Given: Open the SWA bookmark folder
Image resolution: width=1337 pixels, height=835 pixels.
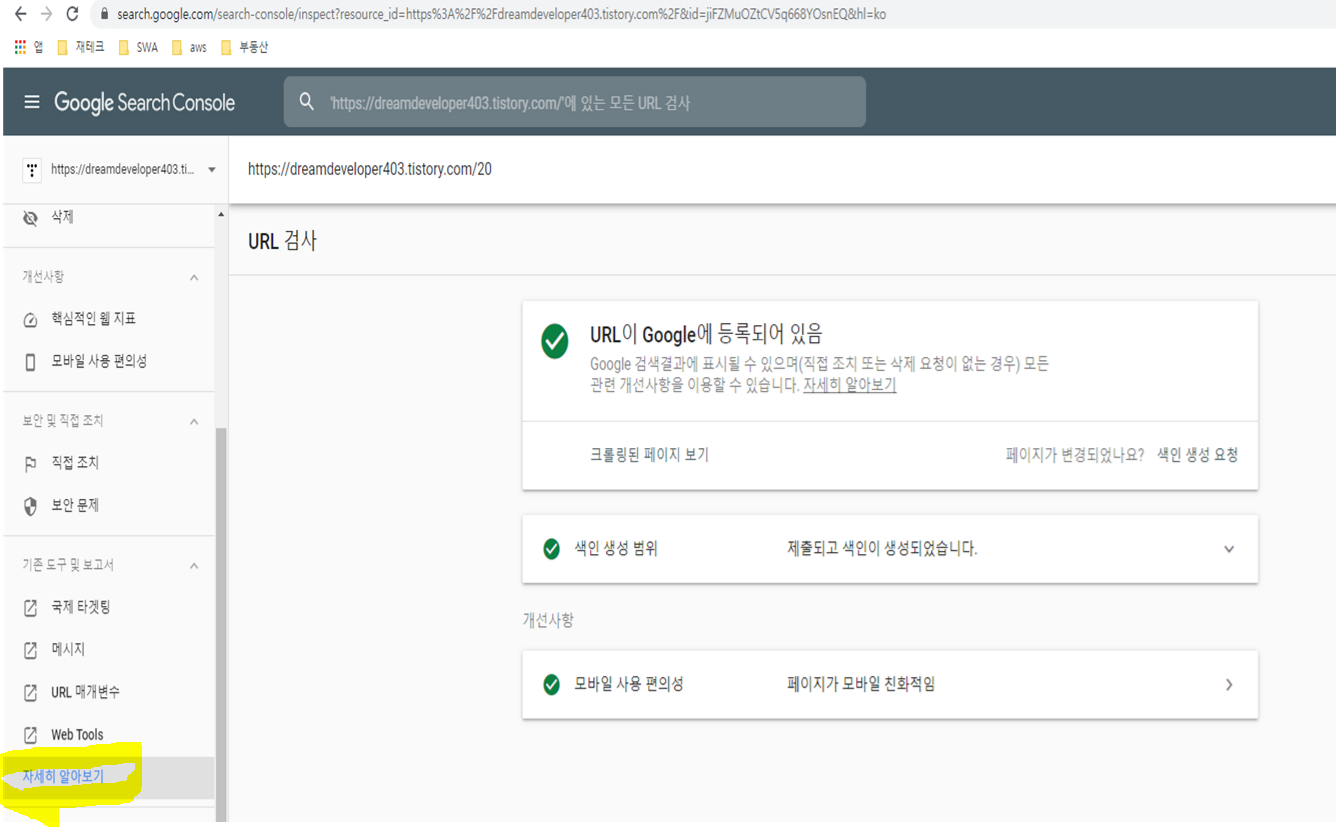Looking at the screenshot, I should click(x=138, y=47).
